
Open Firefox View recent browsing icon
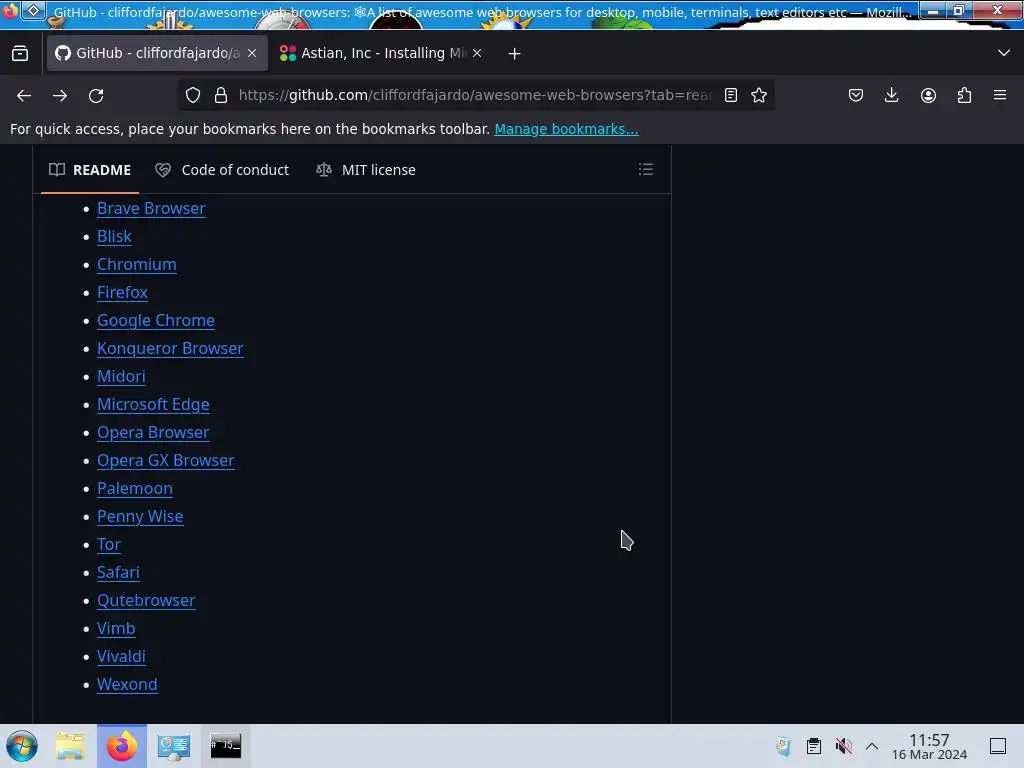[x=20, y=53]
